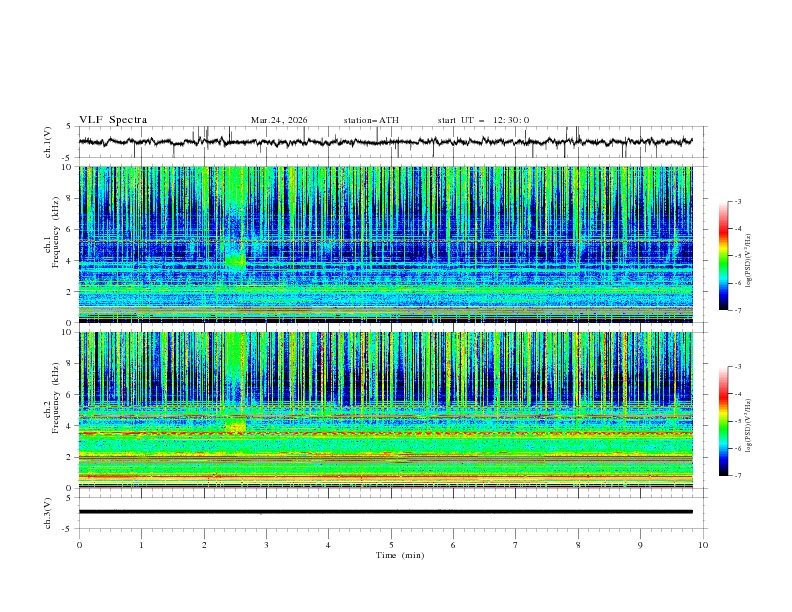This screenshot has height=612, width=792.
Task: Click the 8 minute tick on time axis
Action: tap(578, 544)
